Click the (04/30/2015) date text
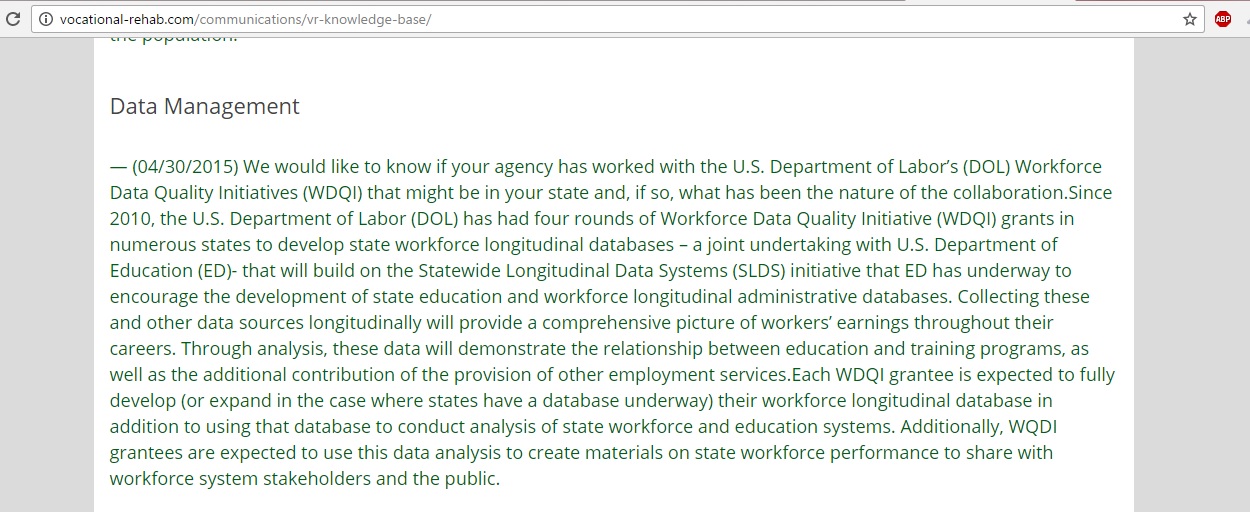 184,167
